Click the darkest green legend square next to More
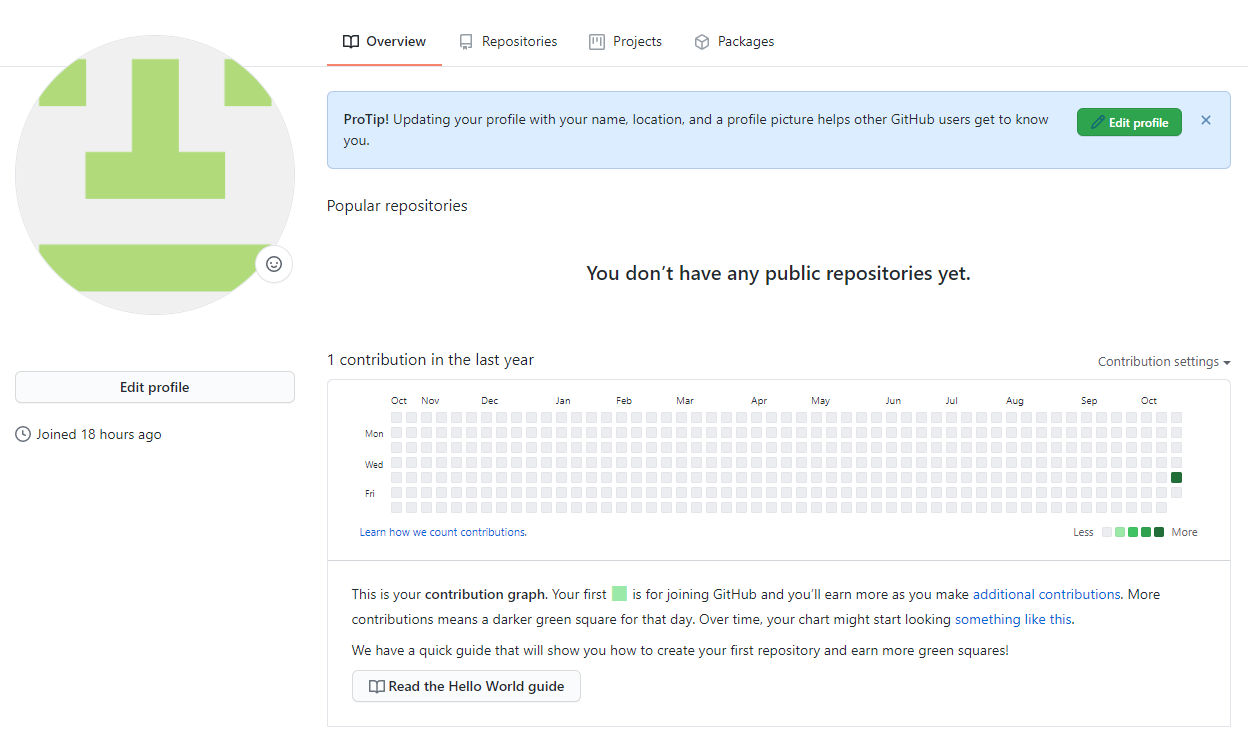This screenshot has width=1248, height=731. (x=1159, y=532)
